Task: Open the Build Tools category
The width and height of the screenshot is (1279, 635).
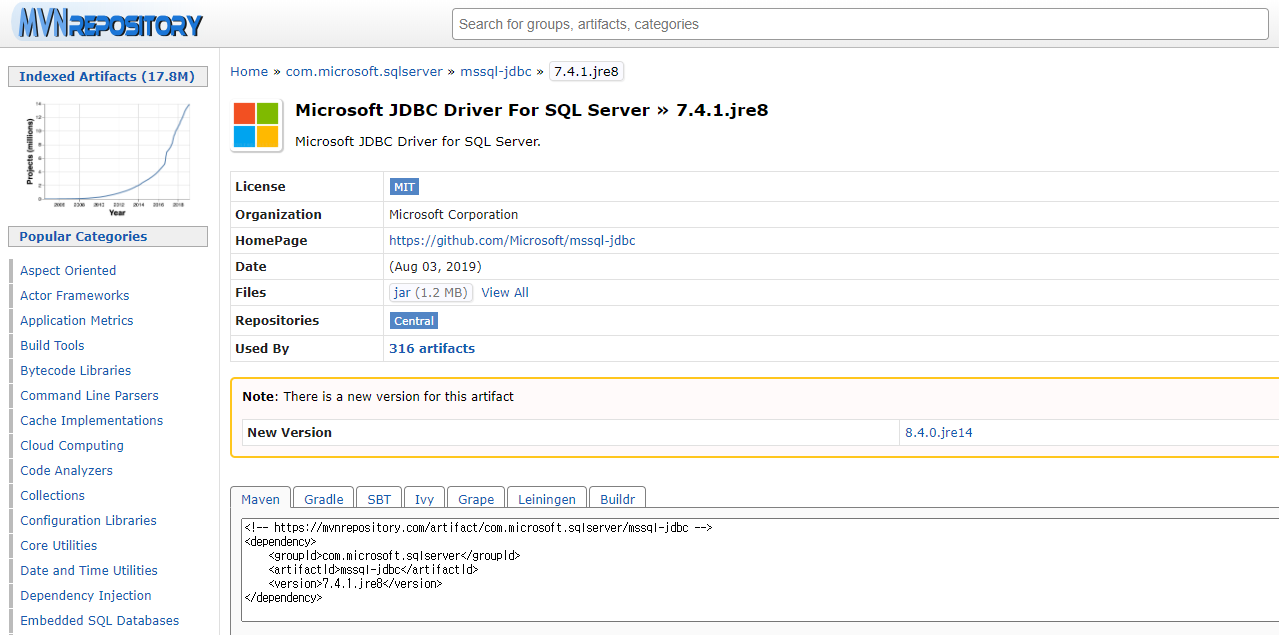Action: (52, 346)
